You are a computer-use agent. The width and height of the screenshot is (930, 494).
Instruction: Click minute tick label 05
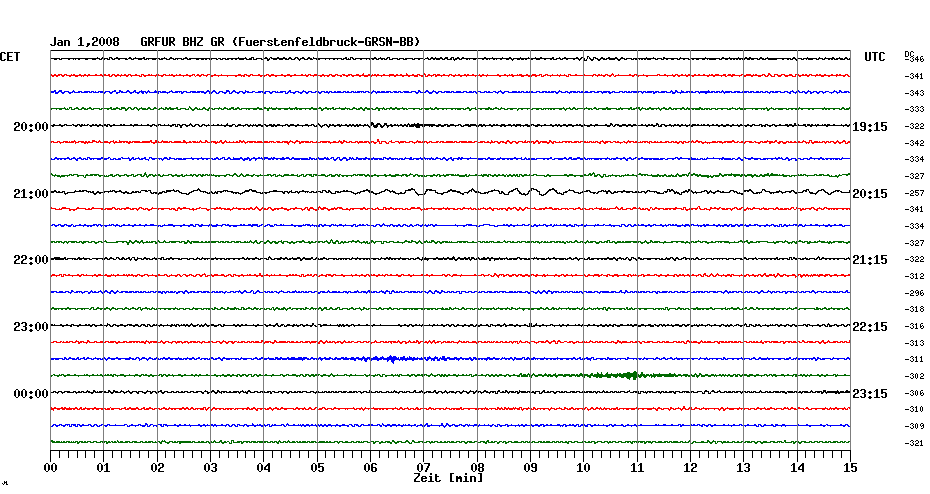point(317,468)
